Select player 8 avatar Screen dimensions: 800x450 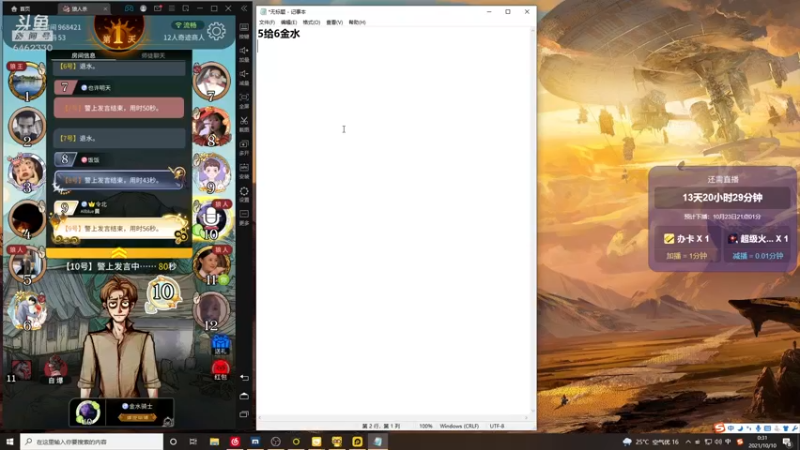tap(211, 127)
